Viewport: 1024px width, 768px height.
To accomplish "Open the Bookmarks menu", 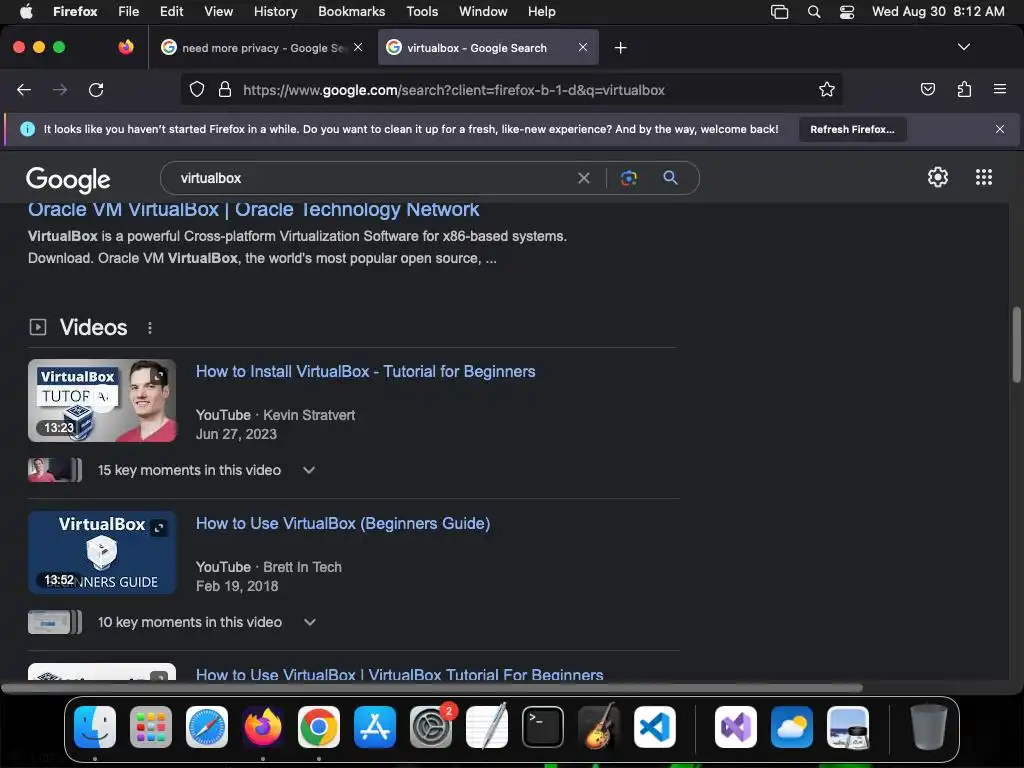I will click(352, 12).
